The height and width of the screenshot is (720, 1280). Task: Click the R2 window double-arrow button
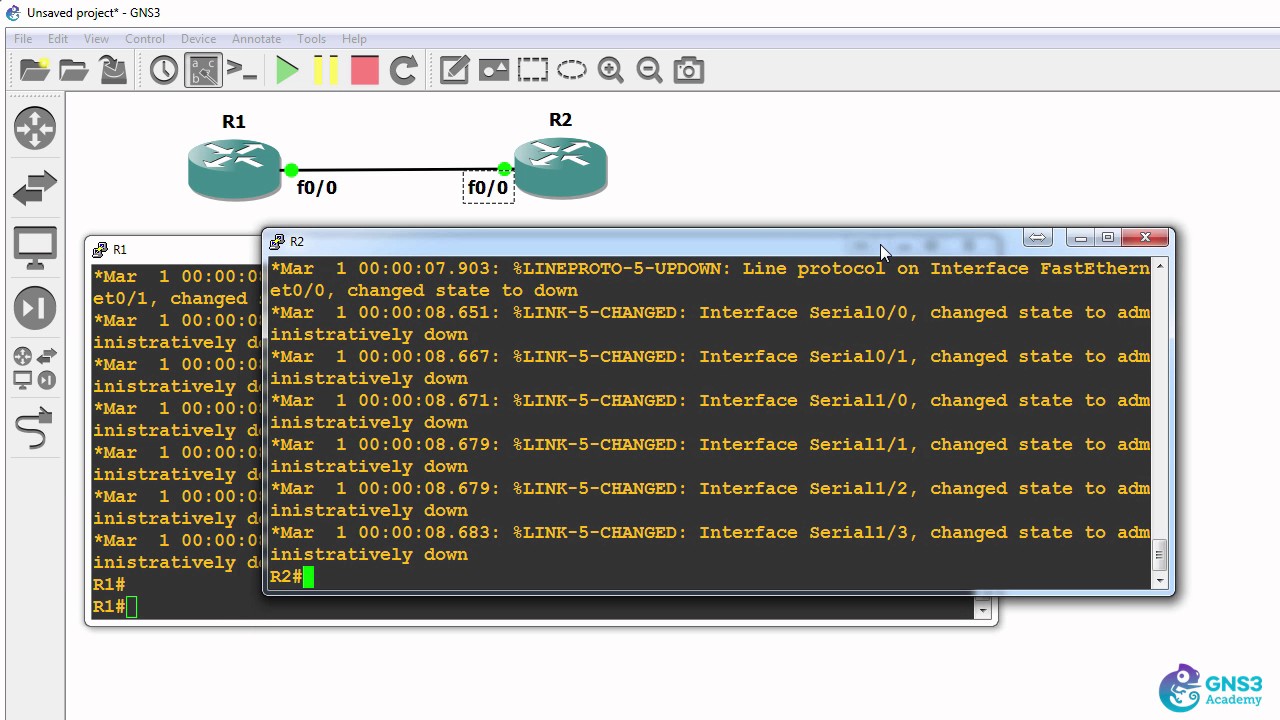pos(1037,238)
